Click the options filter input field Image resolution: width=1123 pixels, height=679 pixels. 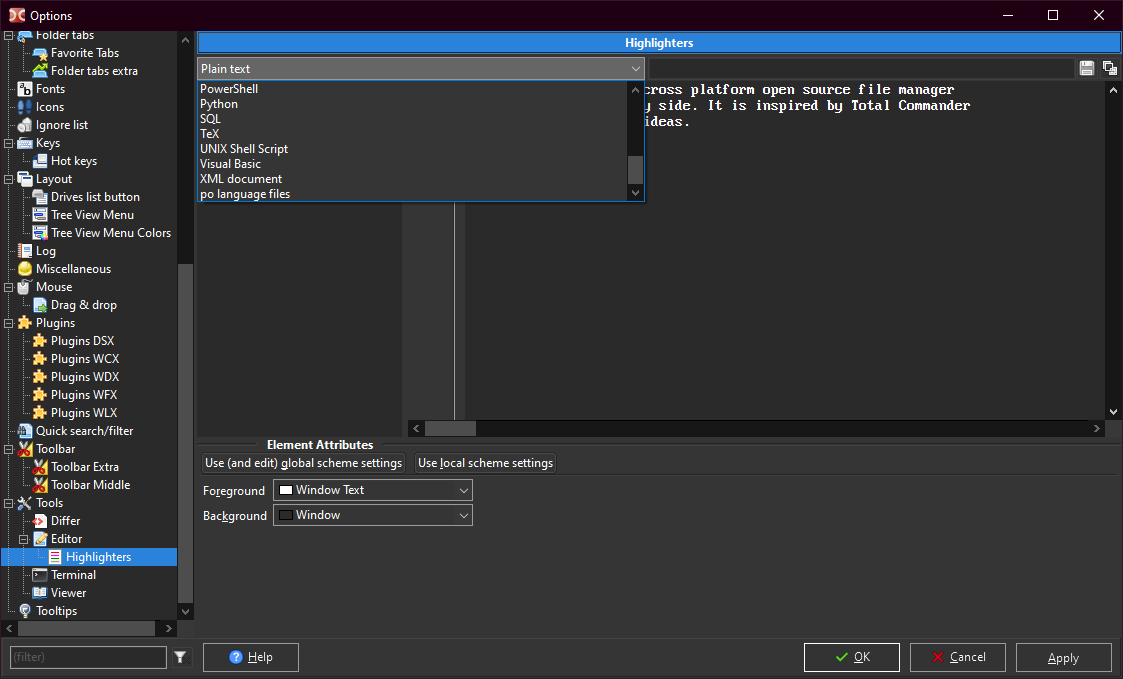coord(88,657)
